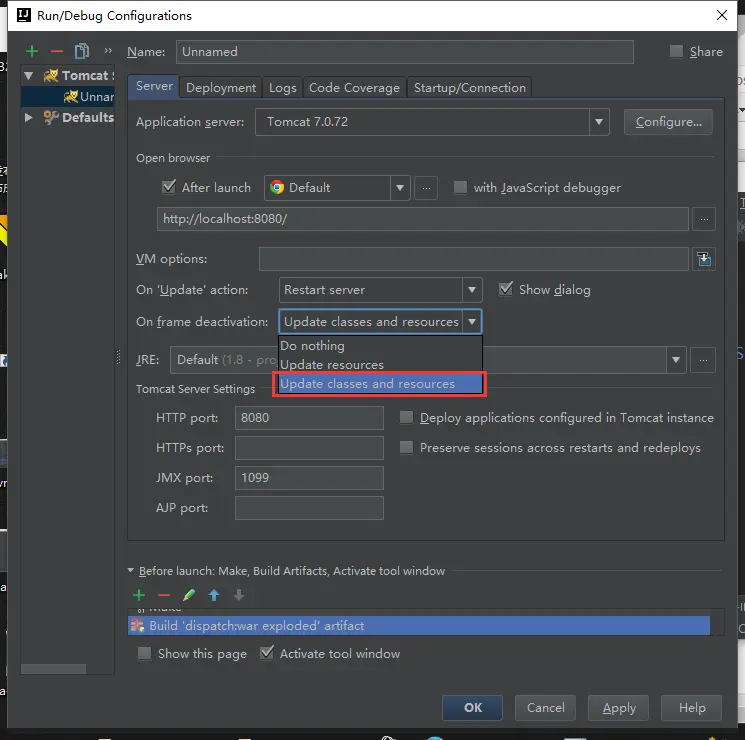This screenshot has height=740, width=745.
Task: Switch to the Code Coverage tab
Action: click(354, 87)
